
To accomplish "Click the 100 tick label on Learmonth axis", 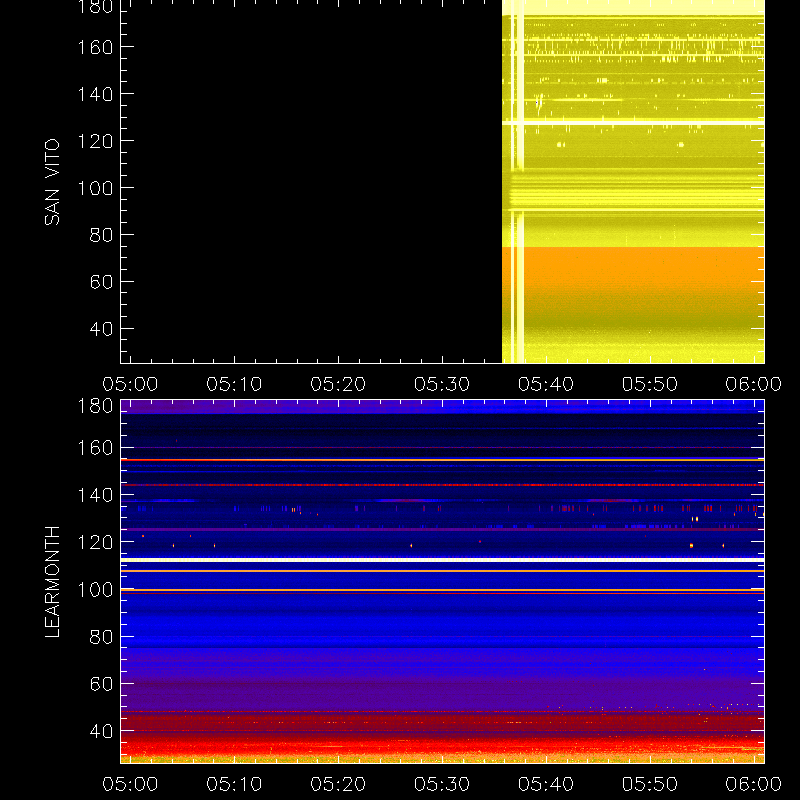I will tap(95, 590).
